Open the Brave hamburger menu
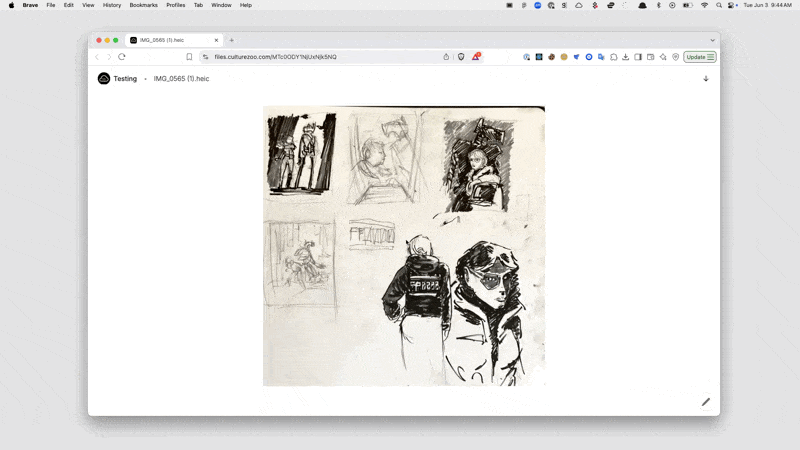 (711, 57)
